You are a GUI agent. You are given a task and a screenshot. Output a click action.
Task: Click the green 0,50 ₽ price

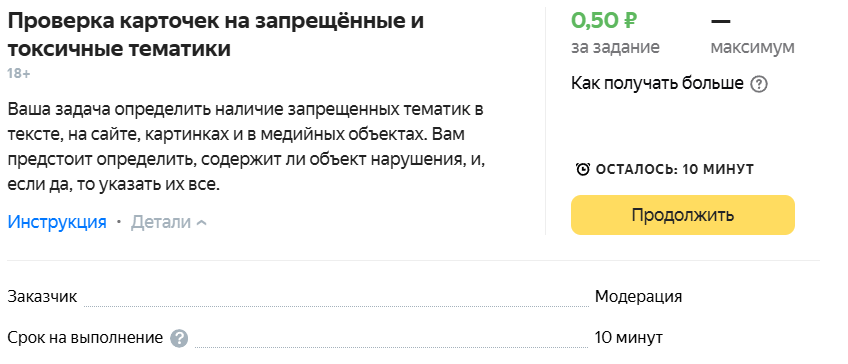pyautogui.click(x=604, y=21)
